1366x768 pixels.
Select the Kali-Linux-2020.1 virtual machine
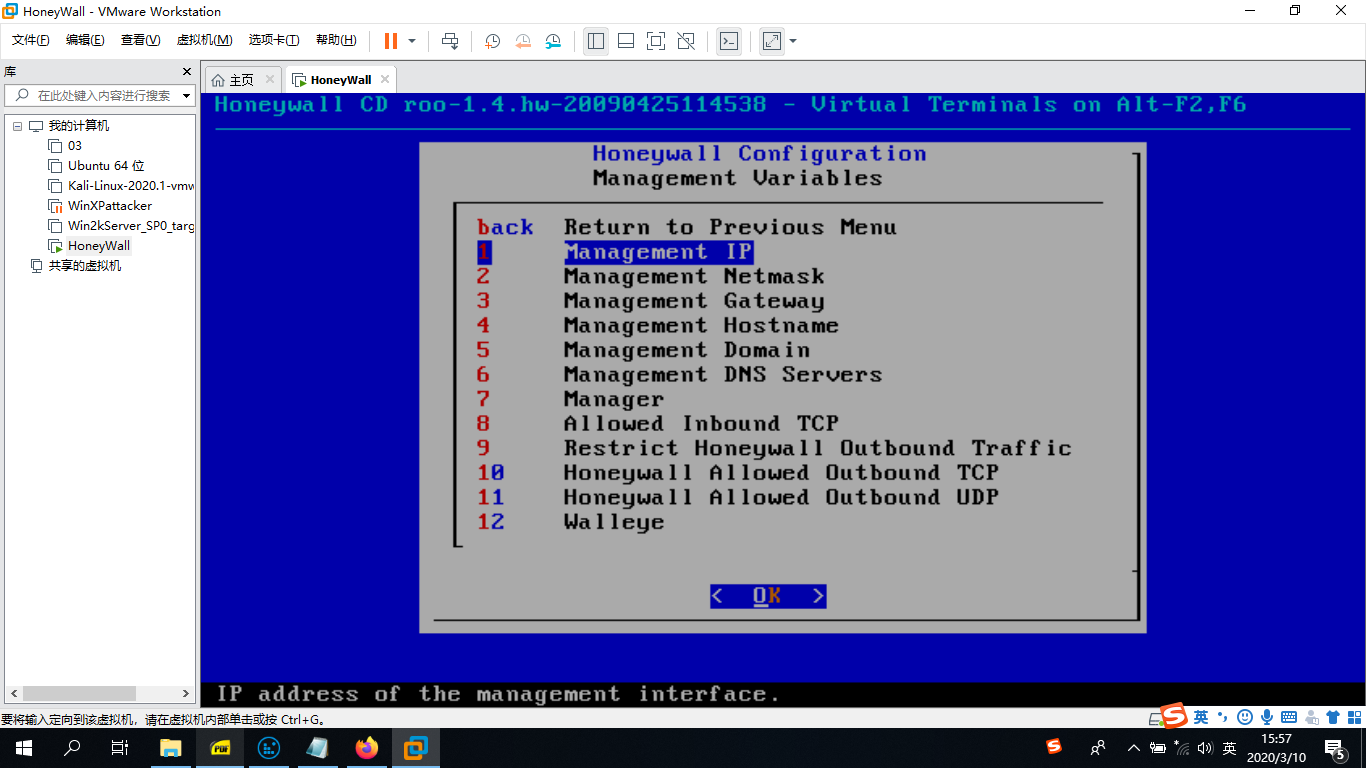131,186
